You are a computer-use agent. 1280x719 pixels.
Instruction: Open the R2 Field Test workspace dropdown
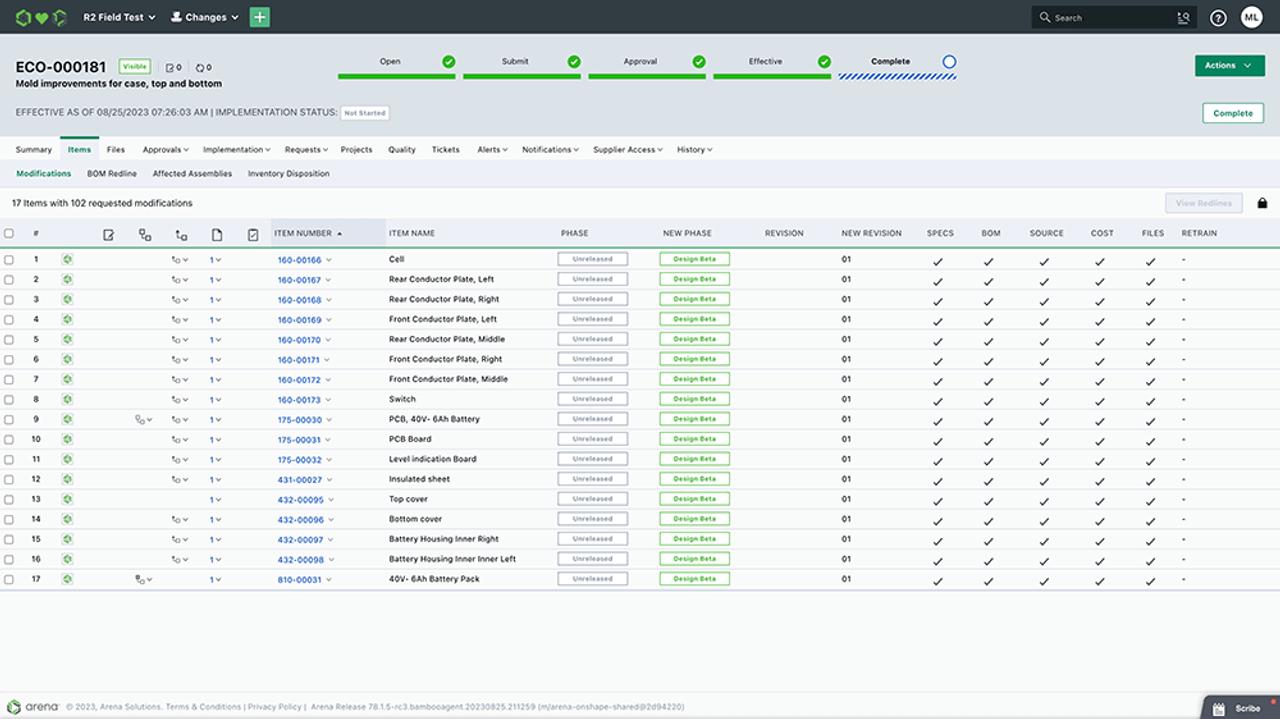pos(119,17)
